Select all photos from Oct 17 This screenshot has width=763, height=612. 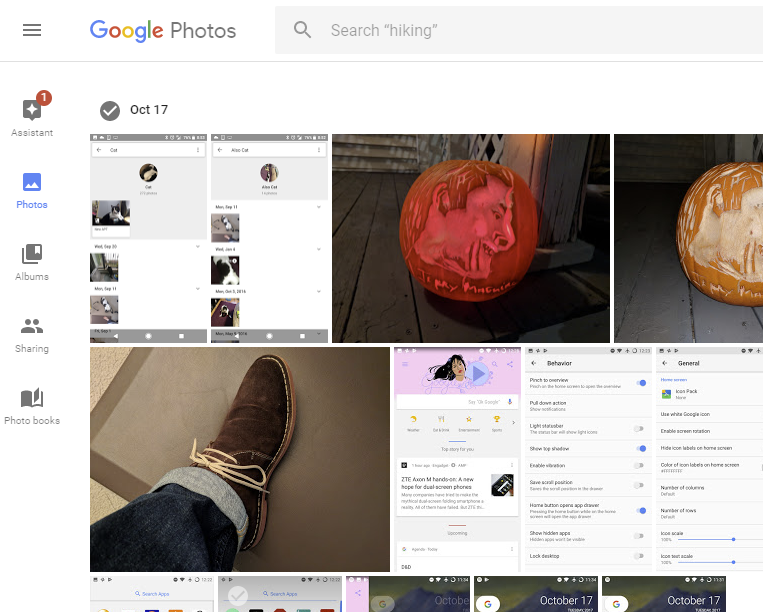[x=110, y=110]
